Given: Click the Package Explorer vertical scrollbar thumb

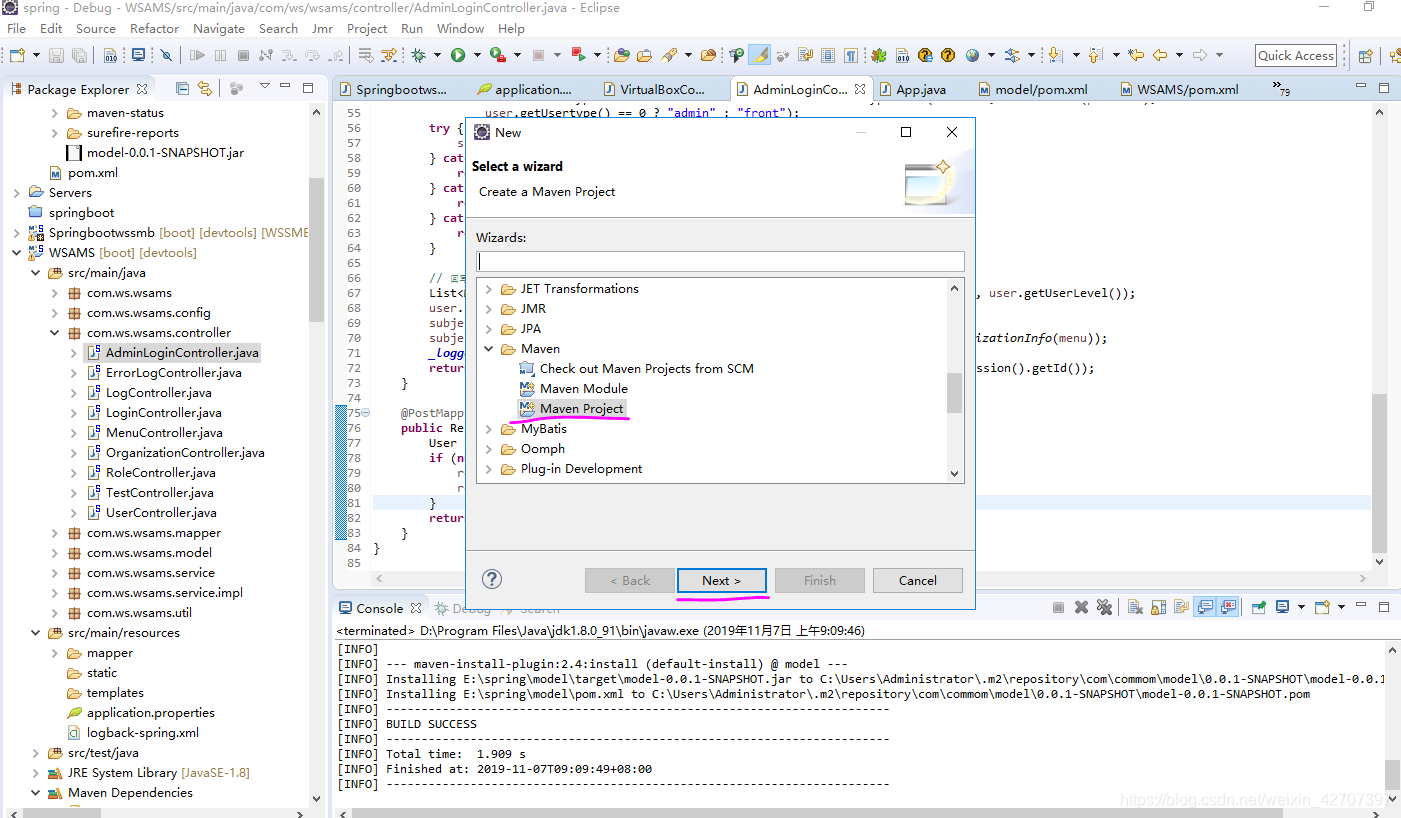Looking at the screenshot, I should tap(317, 250).
